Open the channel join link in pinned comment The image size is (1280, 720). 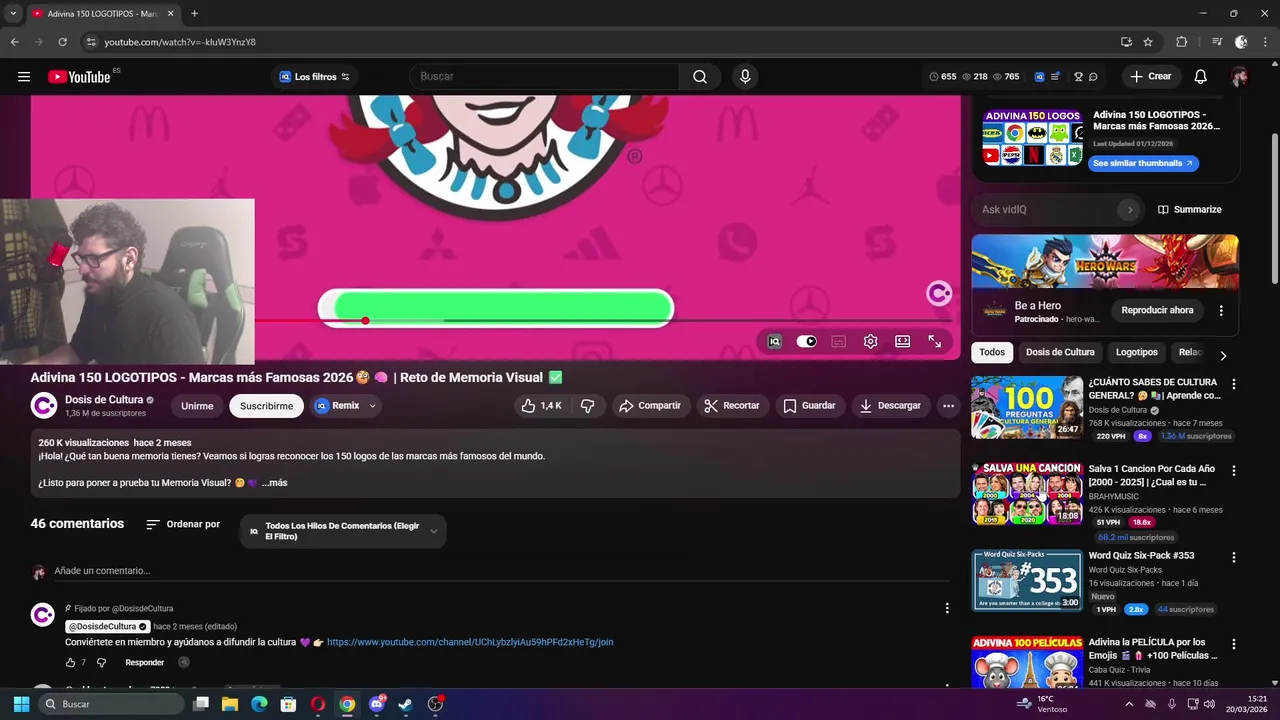click(x=470, y=642)
